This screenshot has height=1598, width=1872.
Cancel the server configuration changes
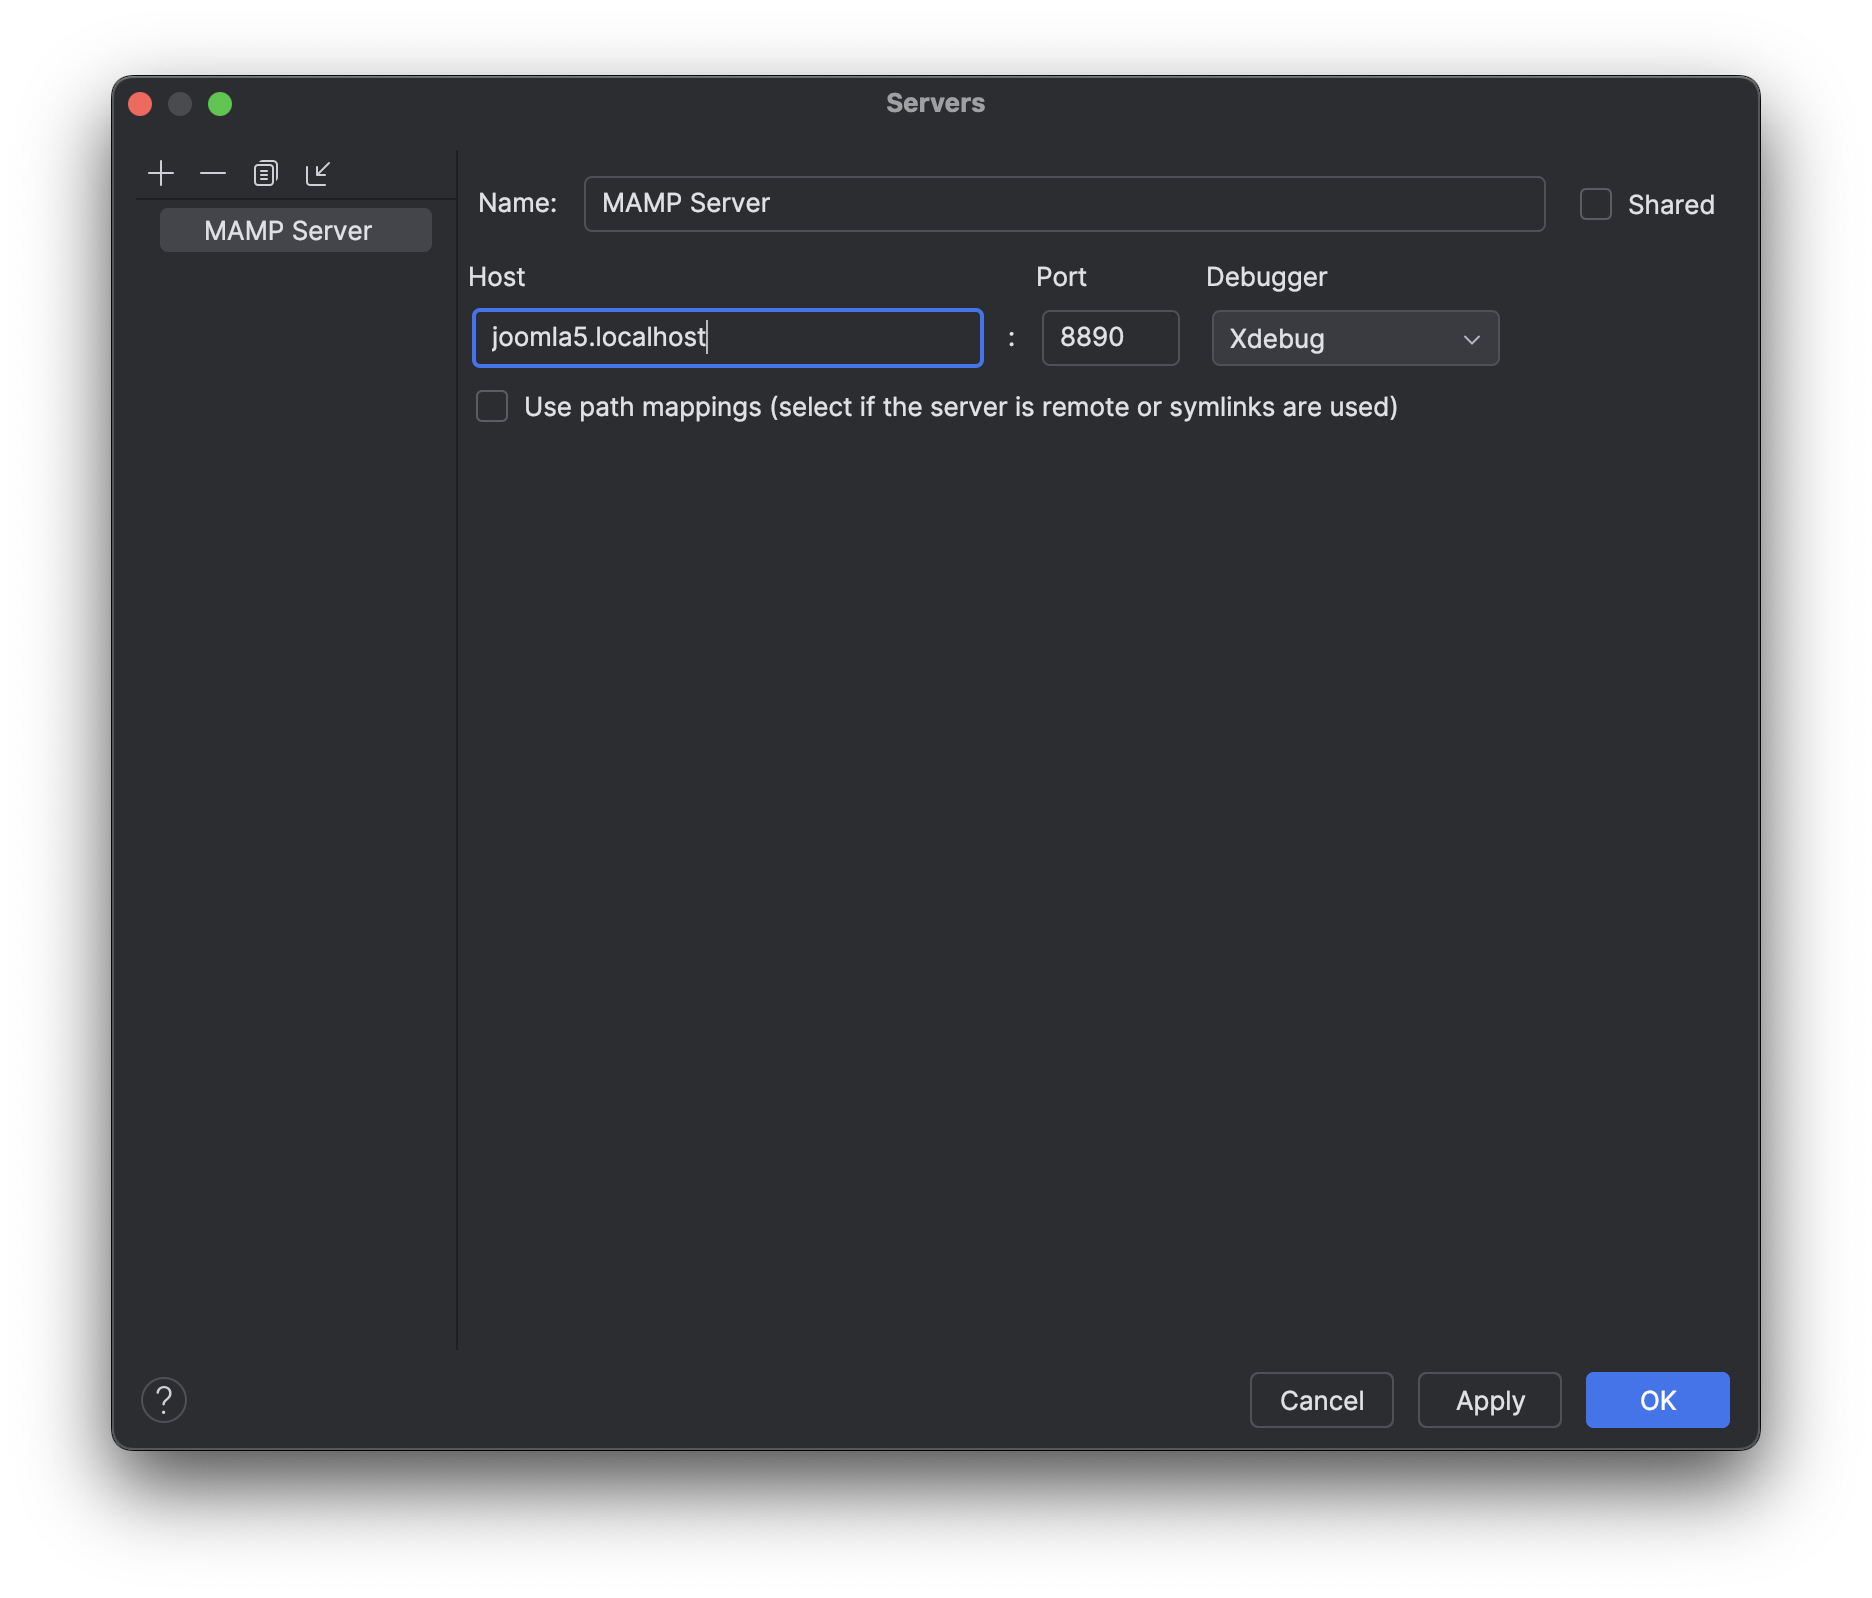coord(1320,1400)
